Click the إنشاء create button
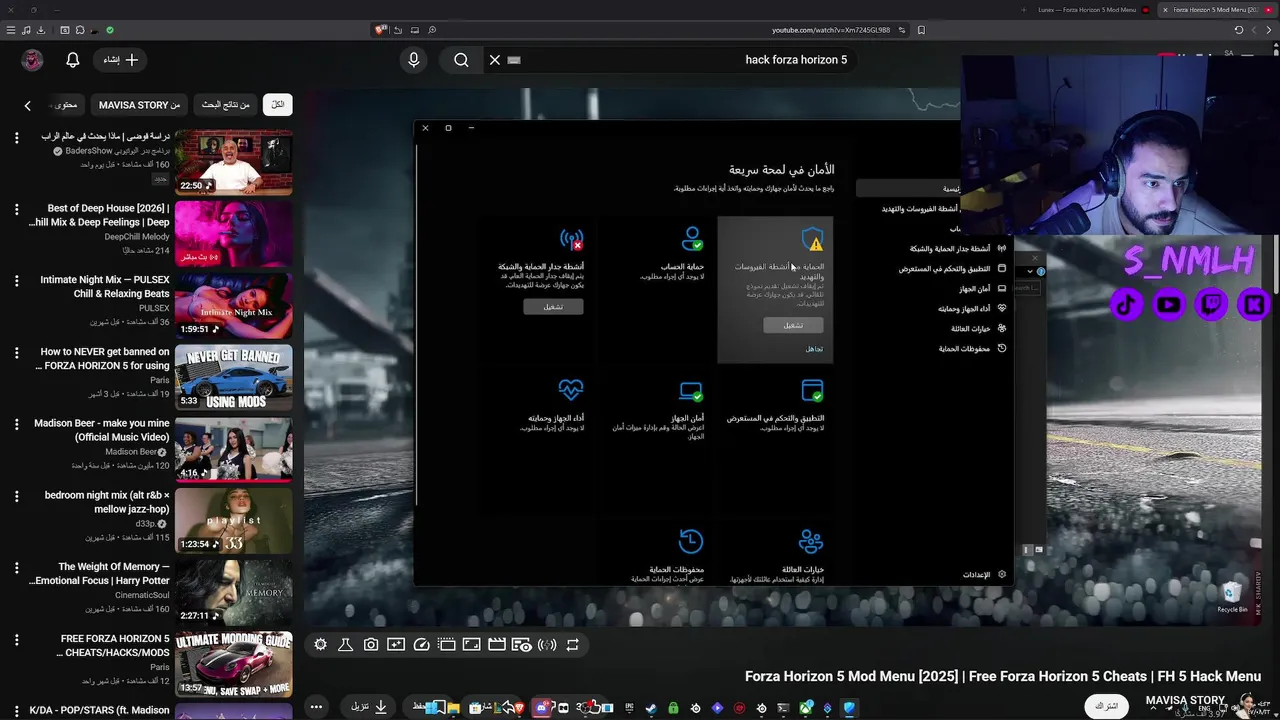 click(x=121, y=60)
